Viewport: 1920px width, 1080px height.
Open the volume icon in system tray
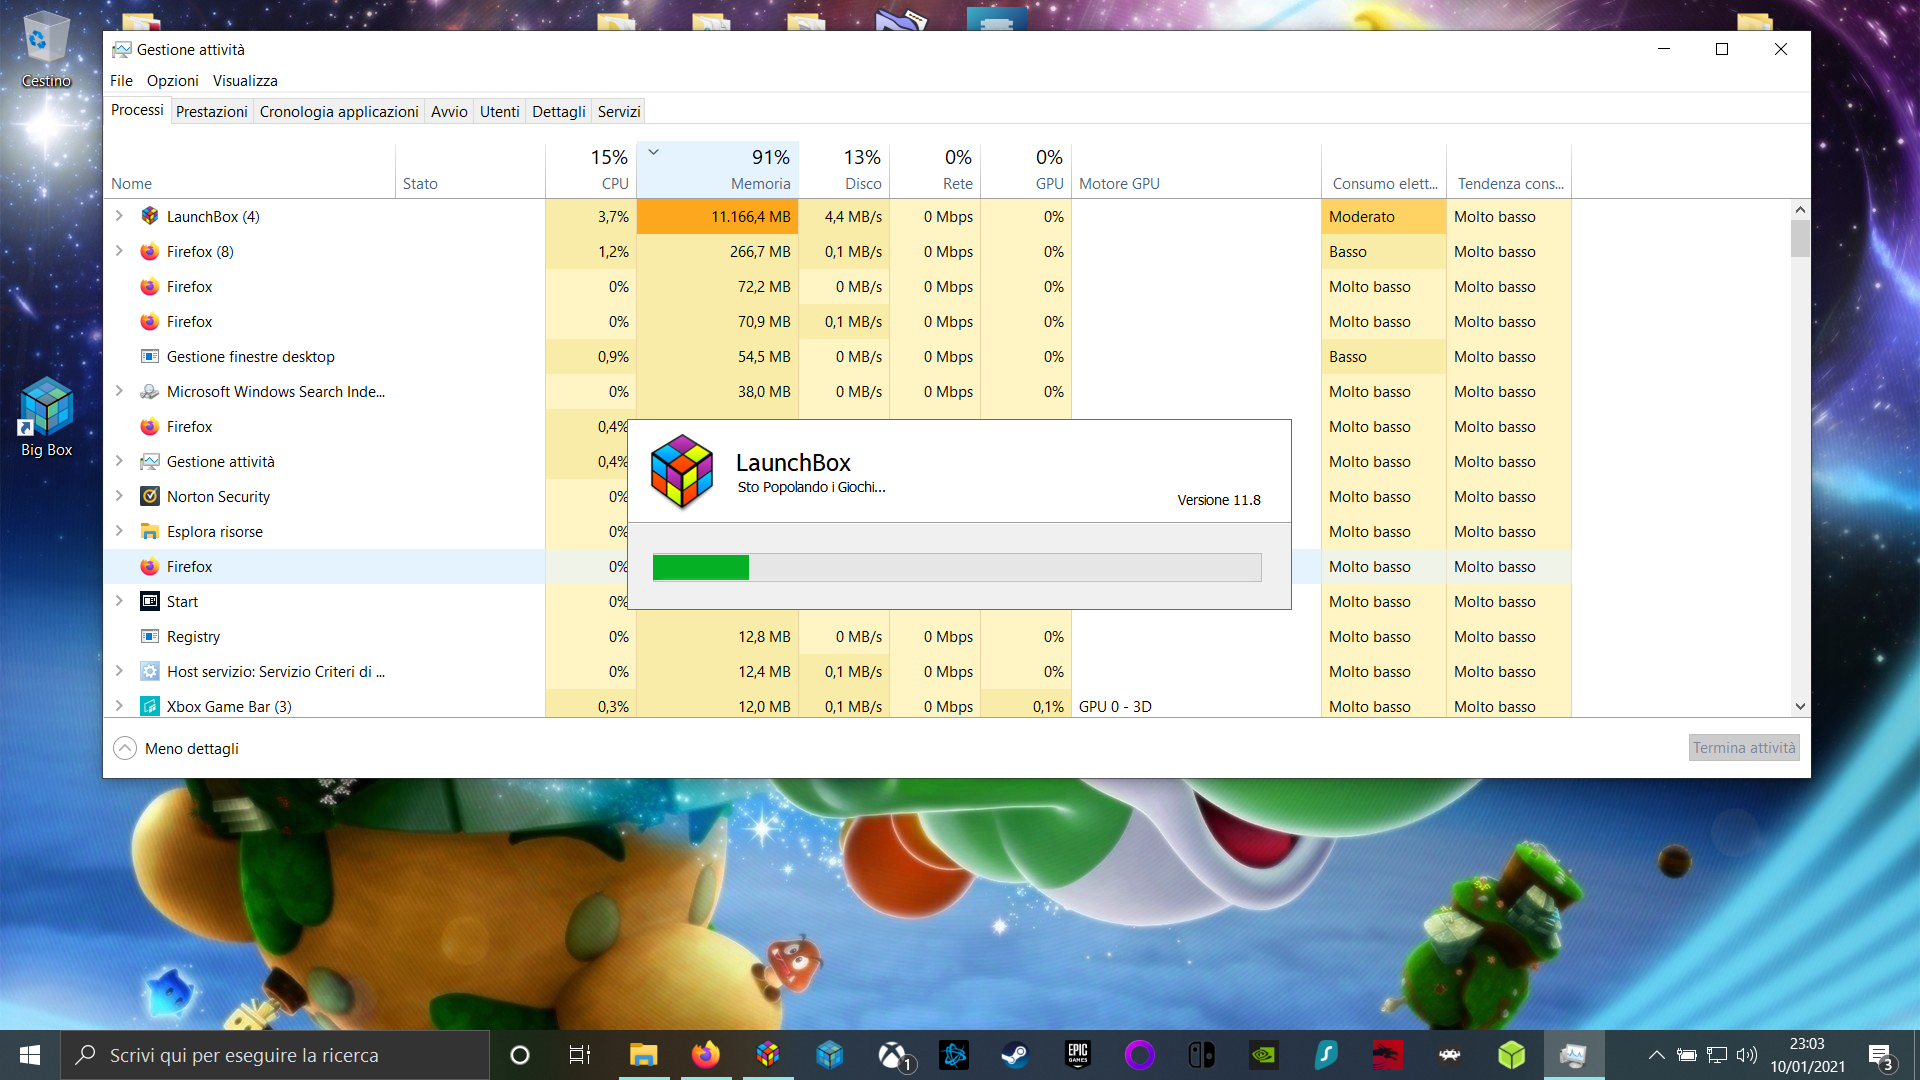click(x=1747, y=1055)
